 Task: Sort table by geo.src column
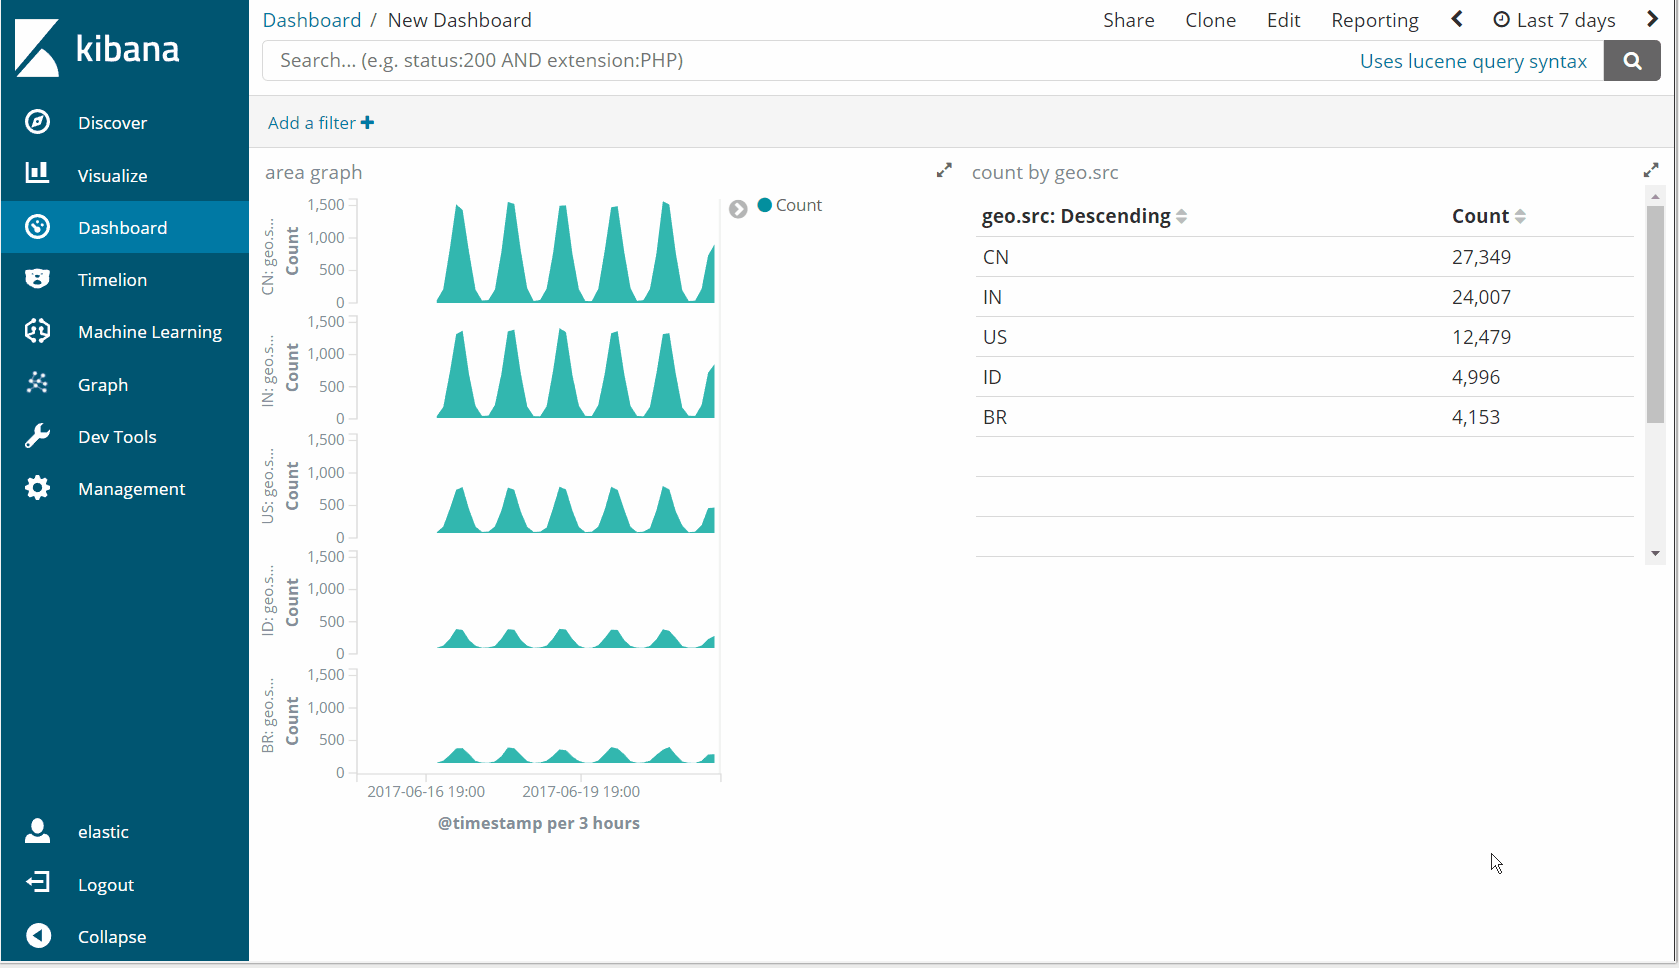tap(1084, 216)
